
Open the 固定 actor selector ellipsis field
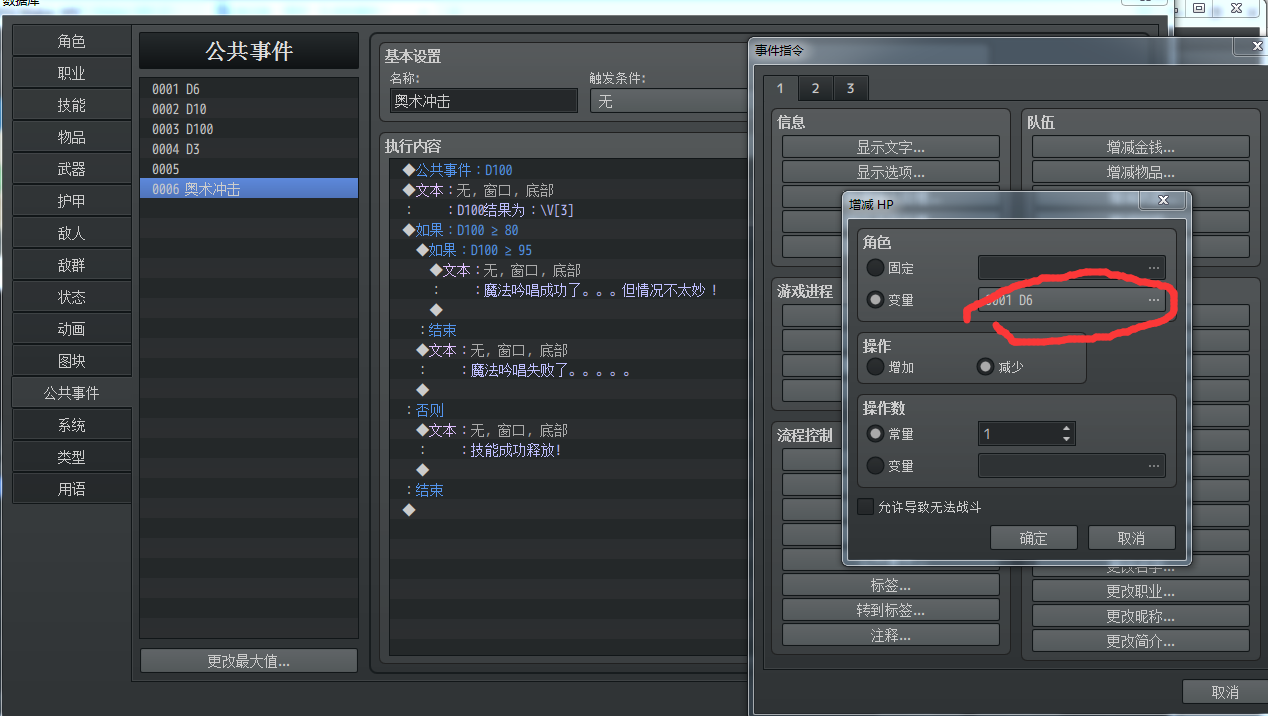[1071, 268]
